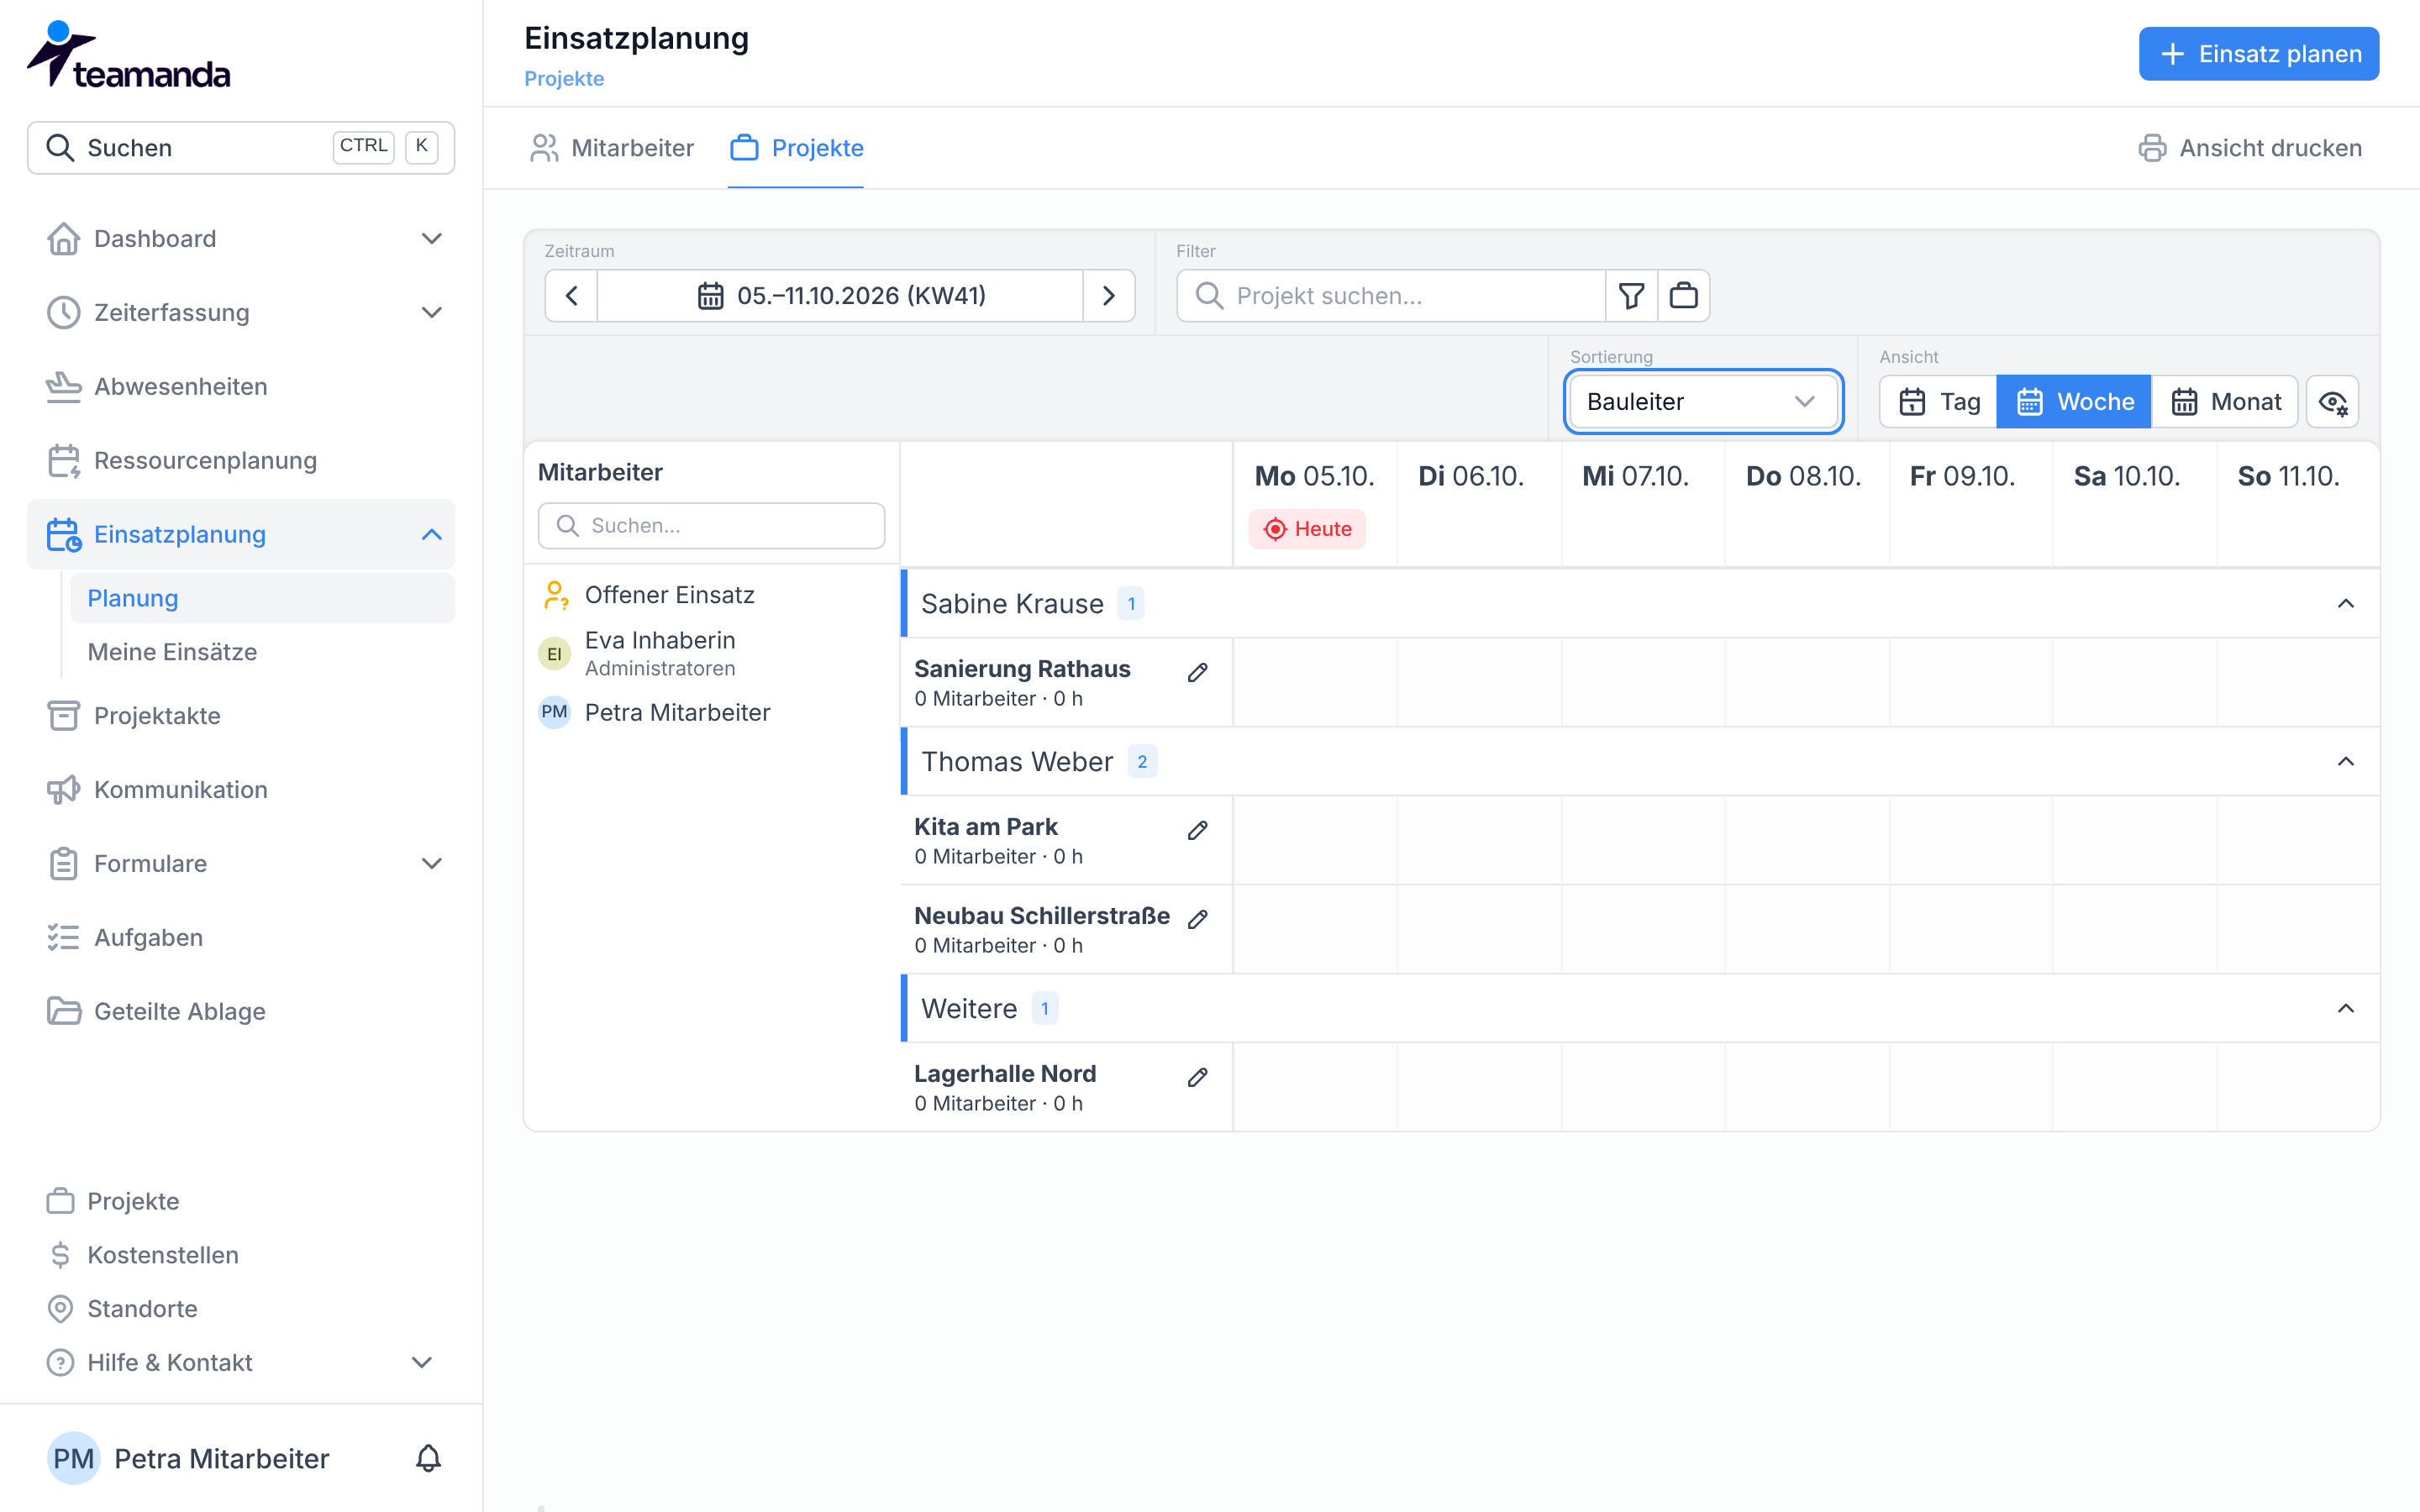Click the notification bell icon

pos(428,1458)
